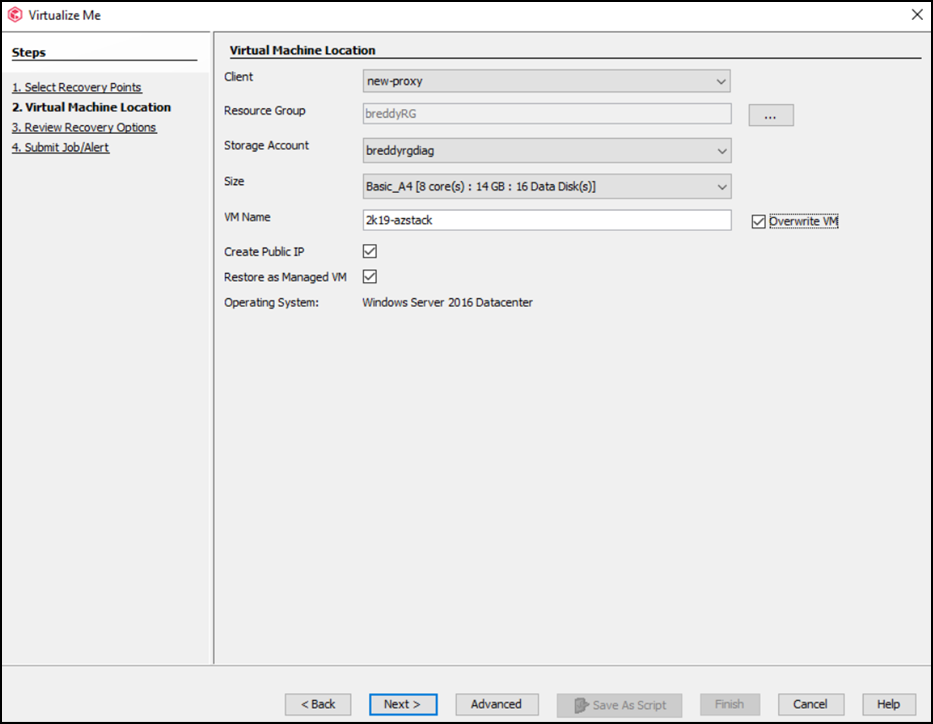Open the Review Recovery Options step
Viewport: 933px width, 724px height.
[84, 127]
